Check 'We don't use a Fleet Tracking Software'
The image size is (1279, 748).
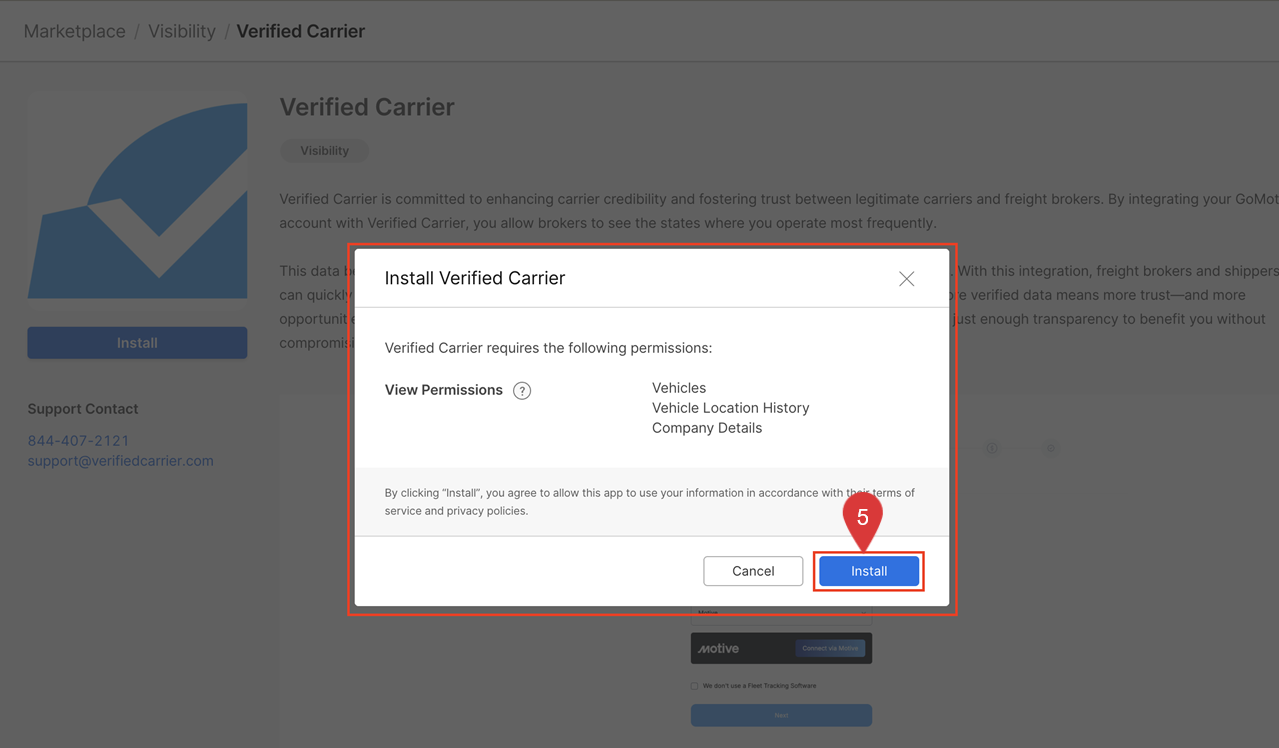click(695, 686)
